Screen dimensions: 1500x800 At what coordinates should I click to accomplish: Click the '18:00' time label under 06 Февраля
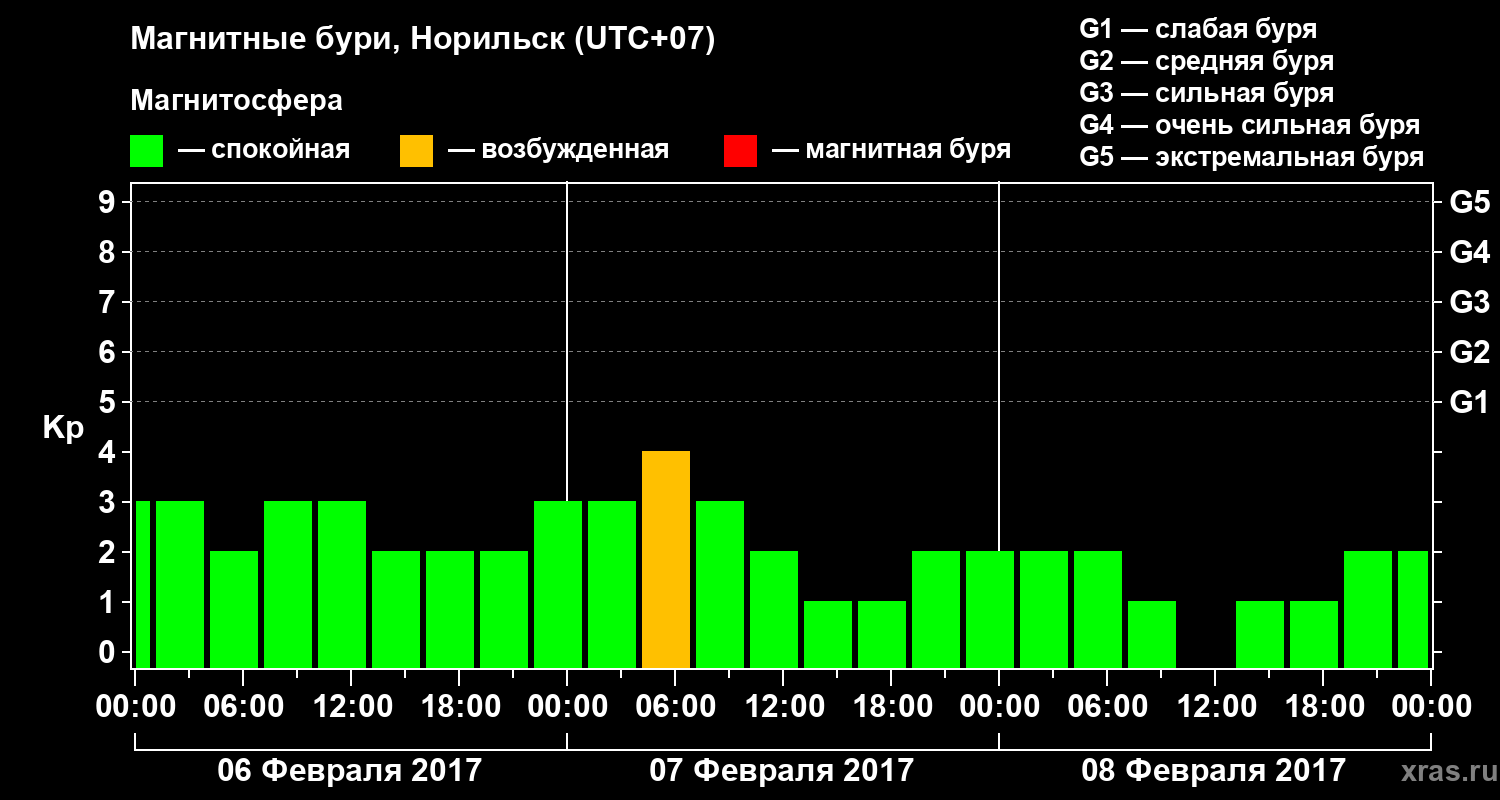point(459,707)
